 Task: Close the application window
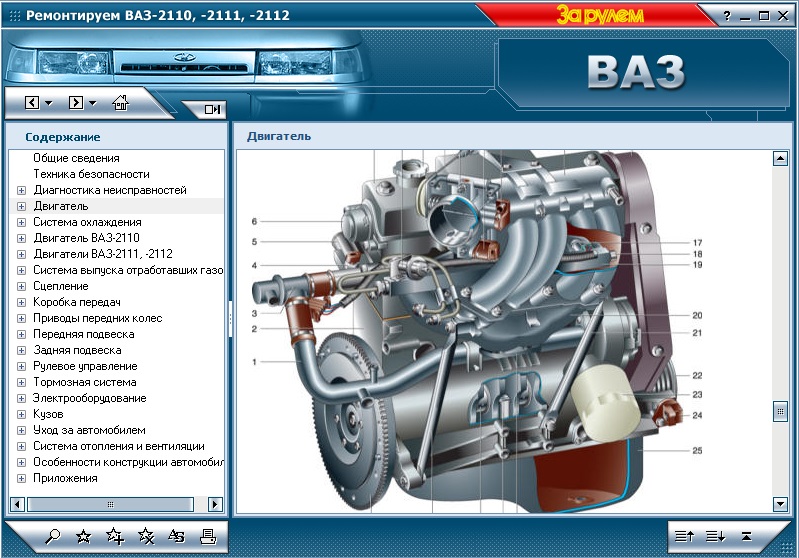tap(783, 16)
